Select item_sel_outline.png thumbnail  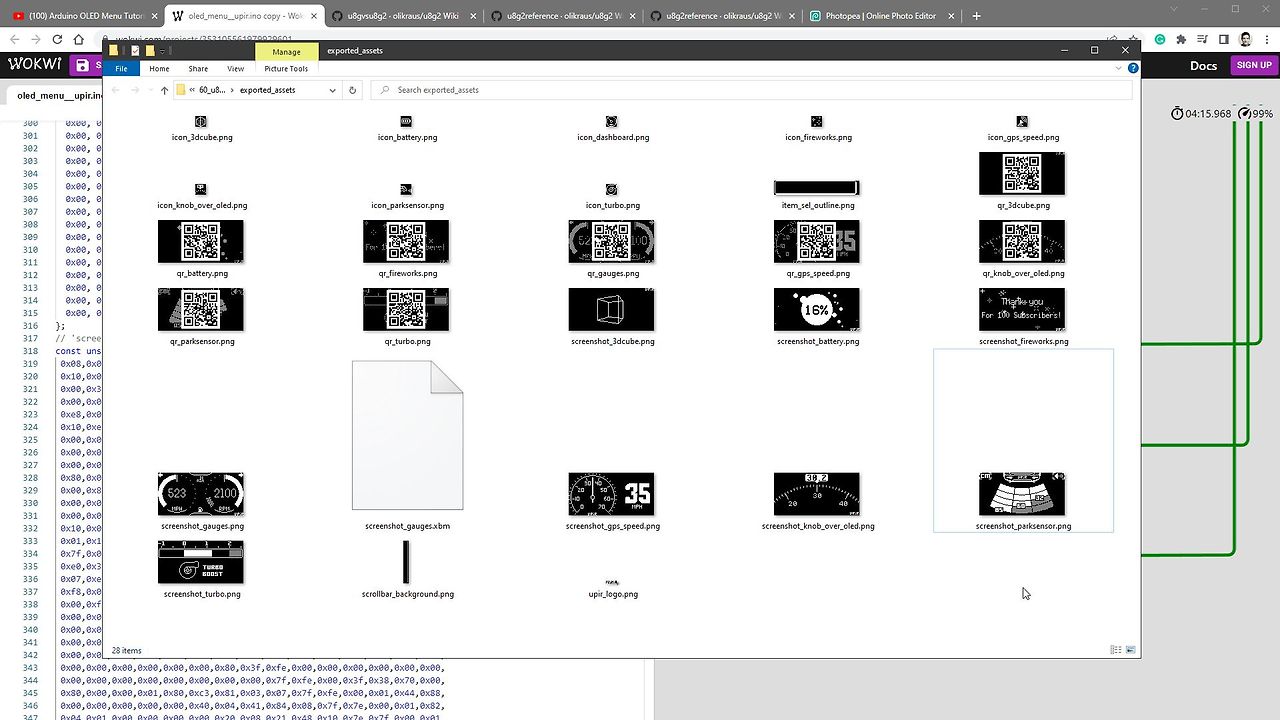pyautogui.click(x=817, y=188)
